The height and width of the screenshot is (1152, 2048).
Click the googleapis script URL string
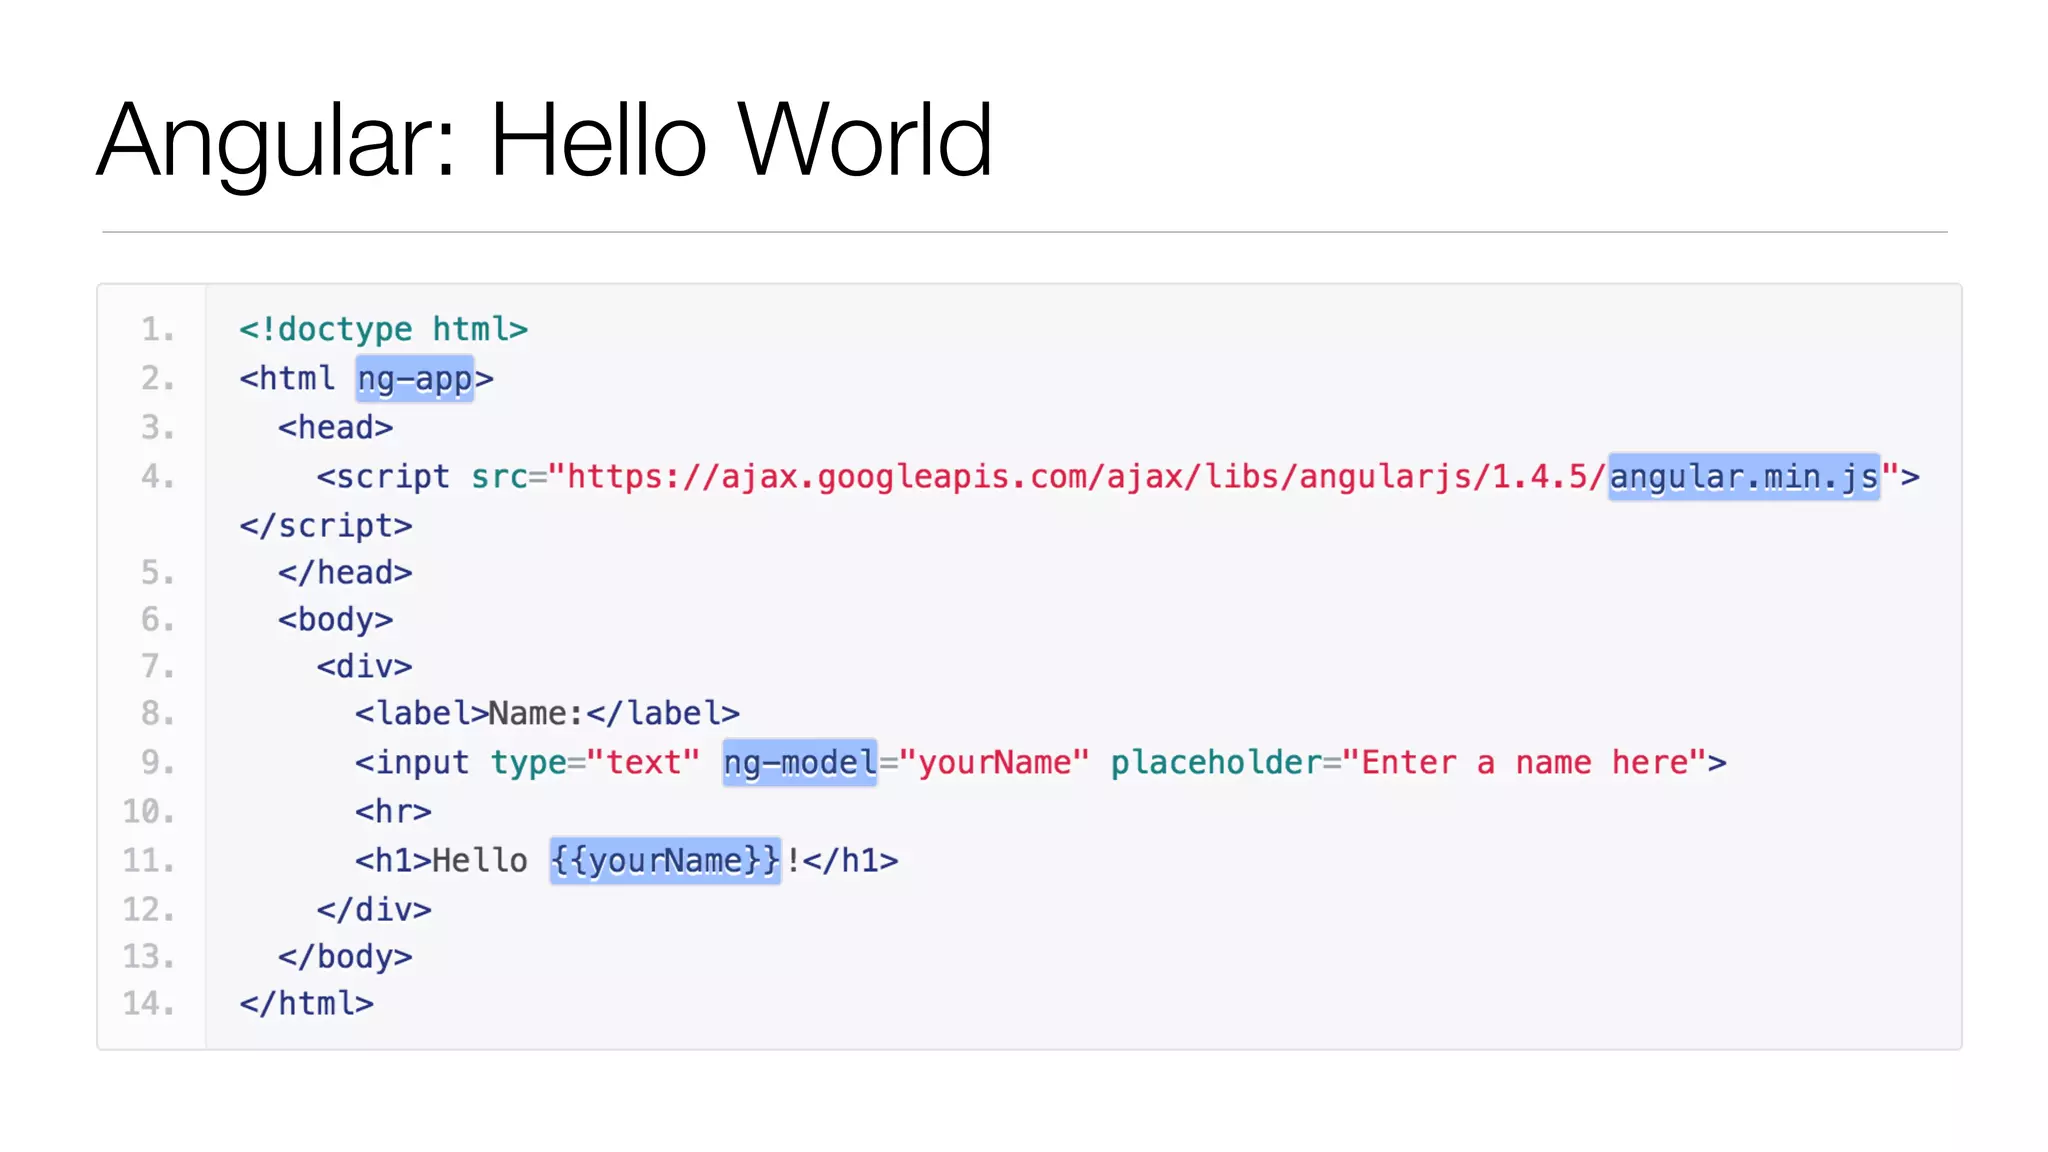pyautogui.click(x=1223, y=477)
